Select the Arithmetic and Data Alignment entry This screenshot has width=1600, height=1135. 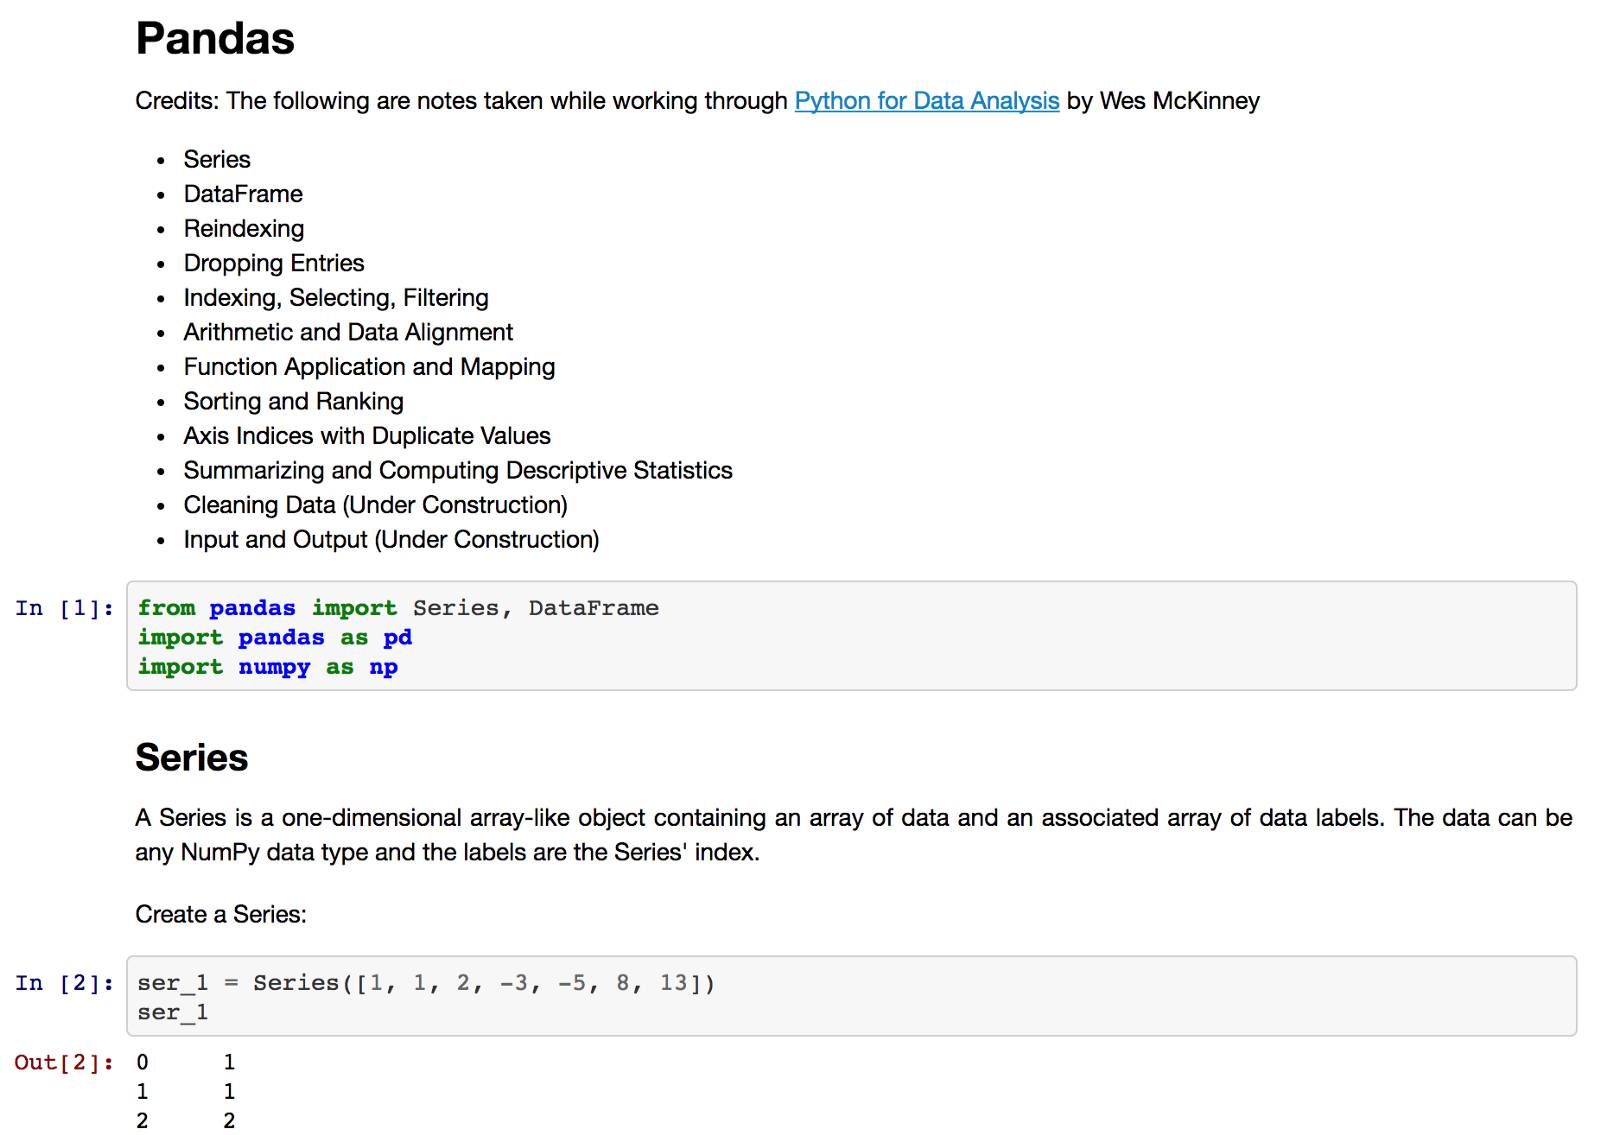(348, 332)
